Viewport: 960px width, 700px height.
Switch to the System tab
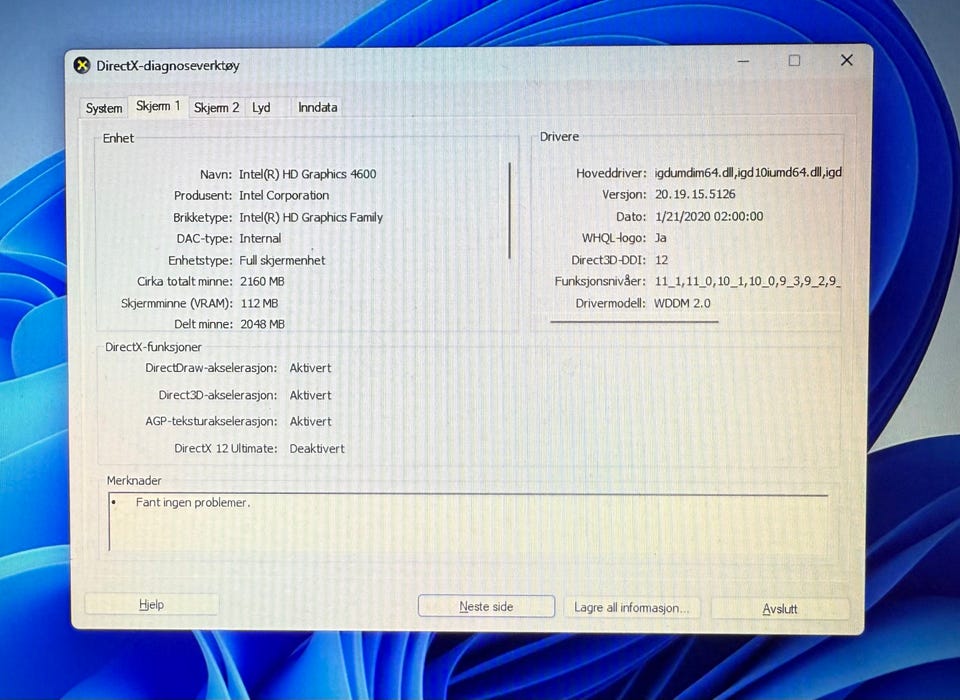(103, 108)
